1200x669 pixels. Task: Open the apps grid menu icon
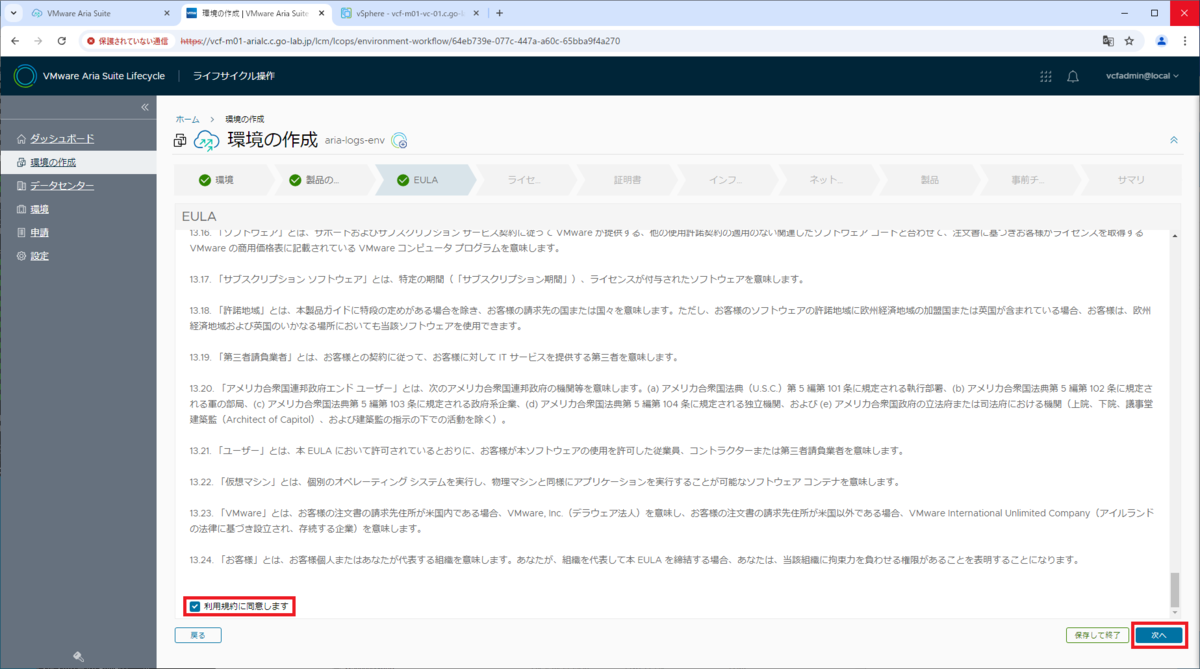coord(1046,76)
